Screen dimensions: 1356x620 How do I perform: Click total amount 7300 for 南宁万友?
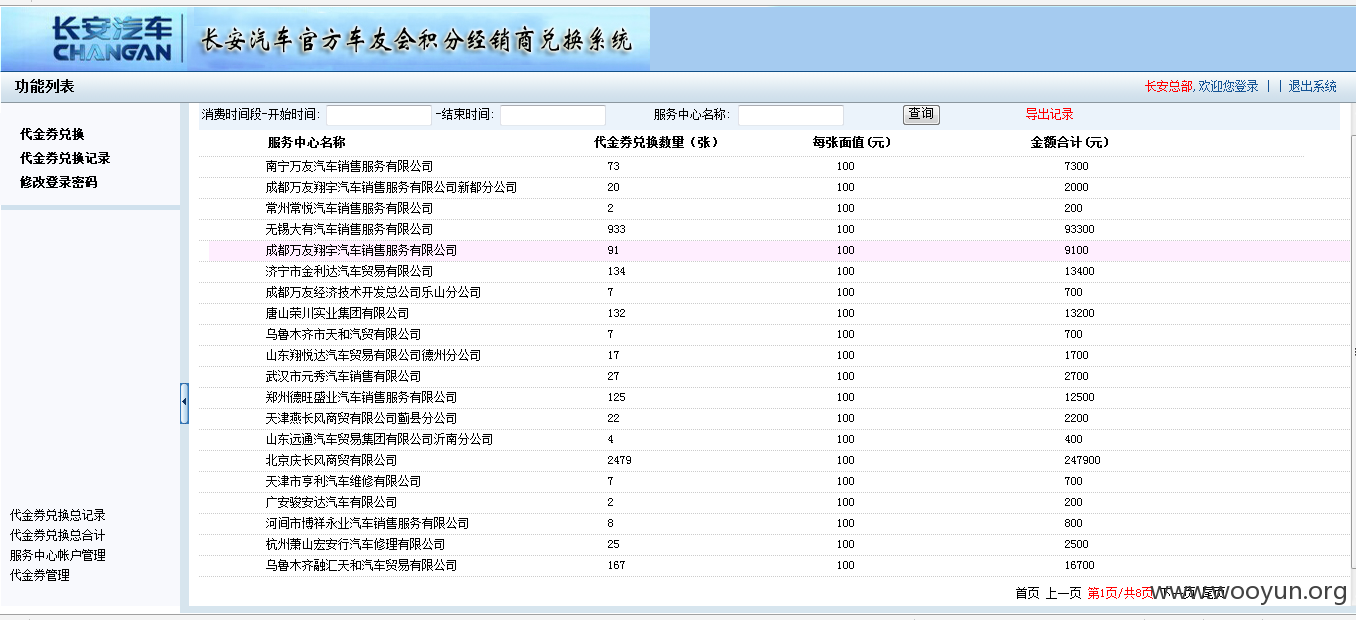pos(1076,166)
